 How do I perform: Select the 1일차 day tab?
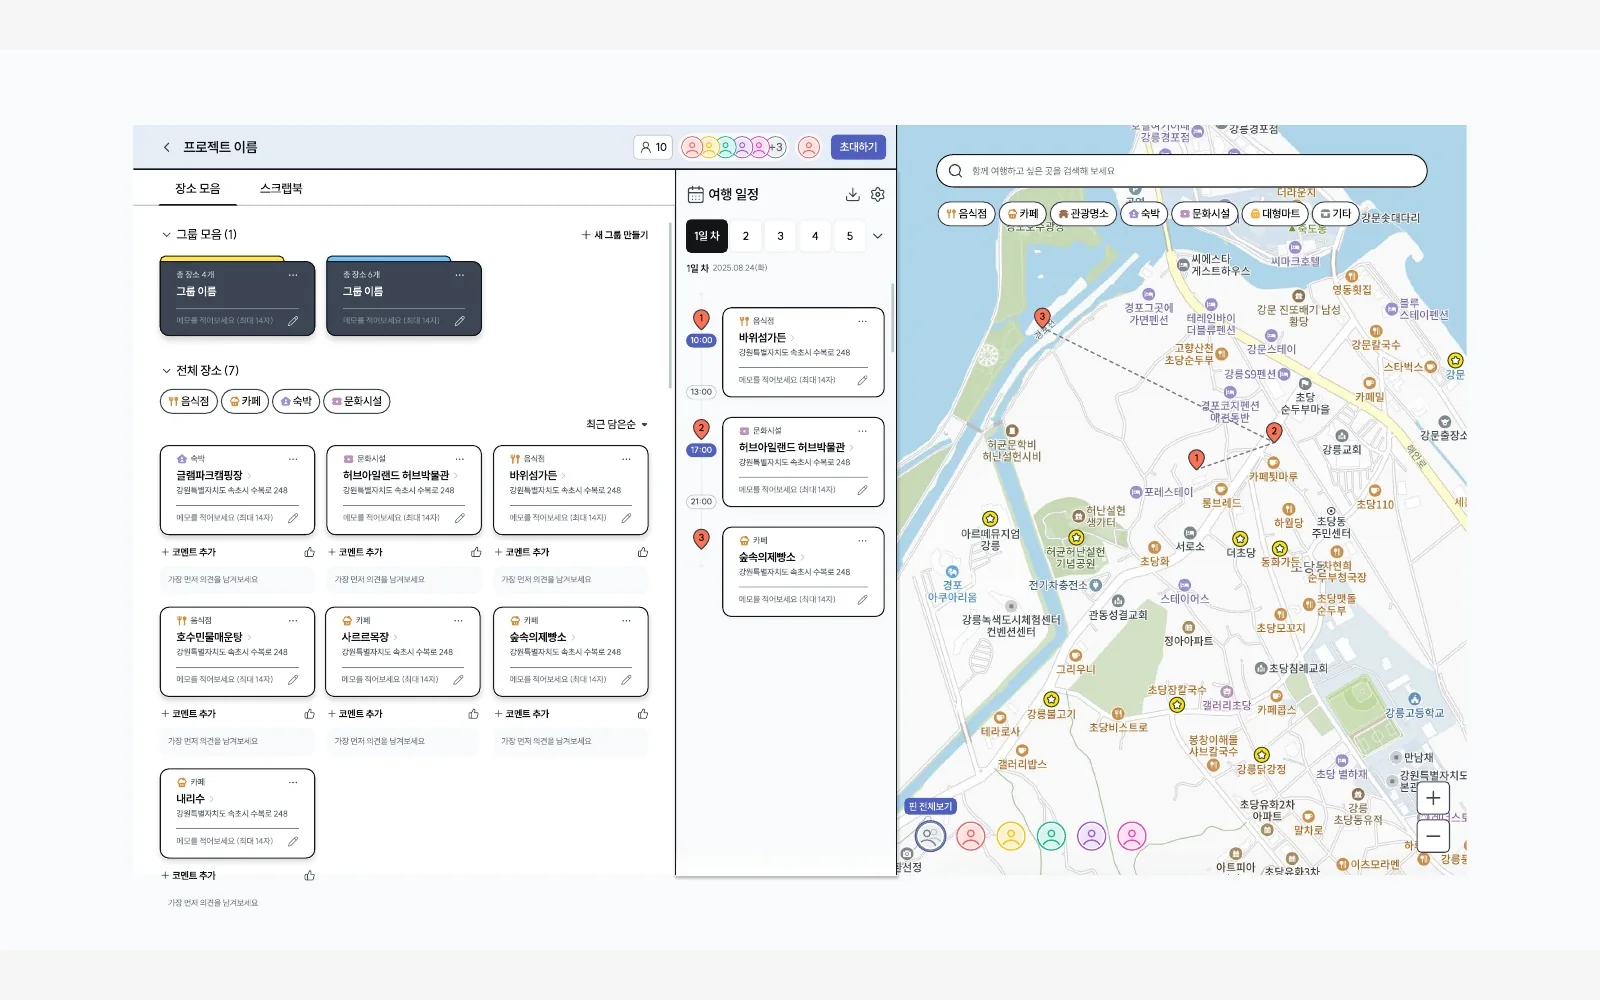click(x=707, y=236)
